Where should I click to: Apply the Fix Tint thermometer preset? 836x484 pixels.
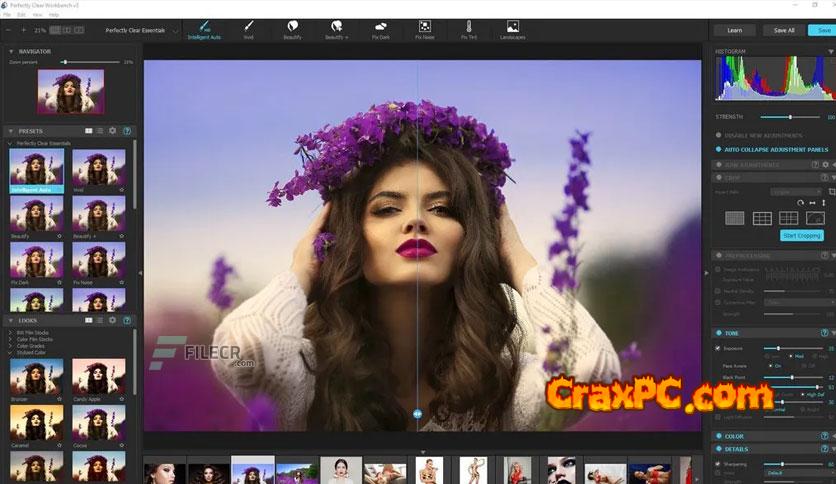click(x=469, y=28)
